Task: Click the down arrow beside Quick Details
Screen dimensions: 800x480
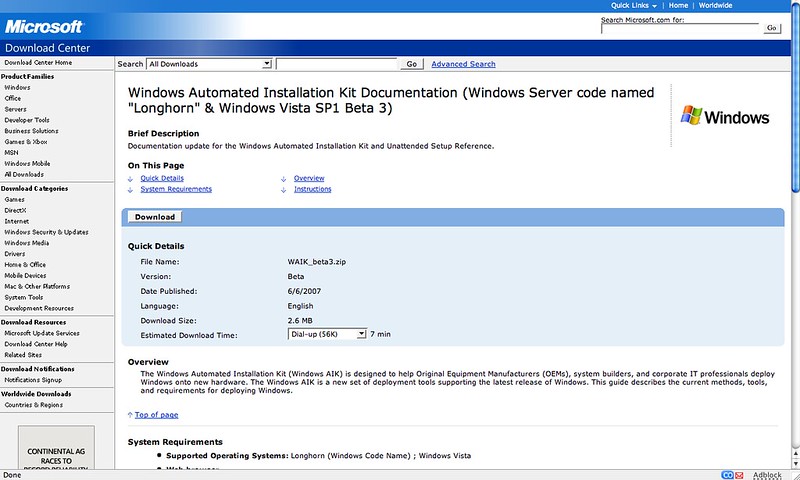Action: 130,179
